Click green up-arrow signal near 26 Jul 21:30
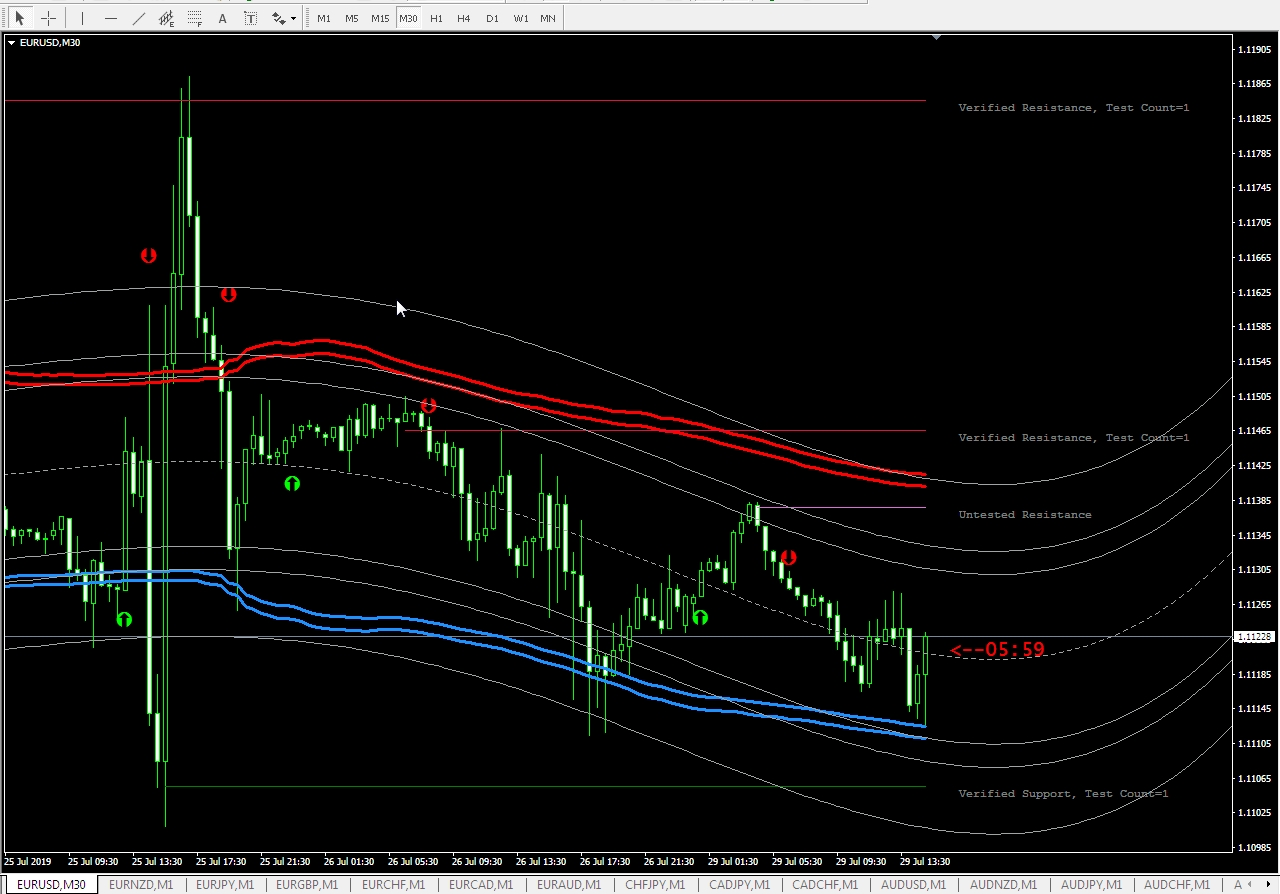1280x894 pixels. 700,618
